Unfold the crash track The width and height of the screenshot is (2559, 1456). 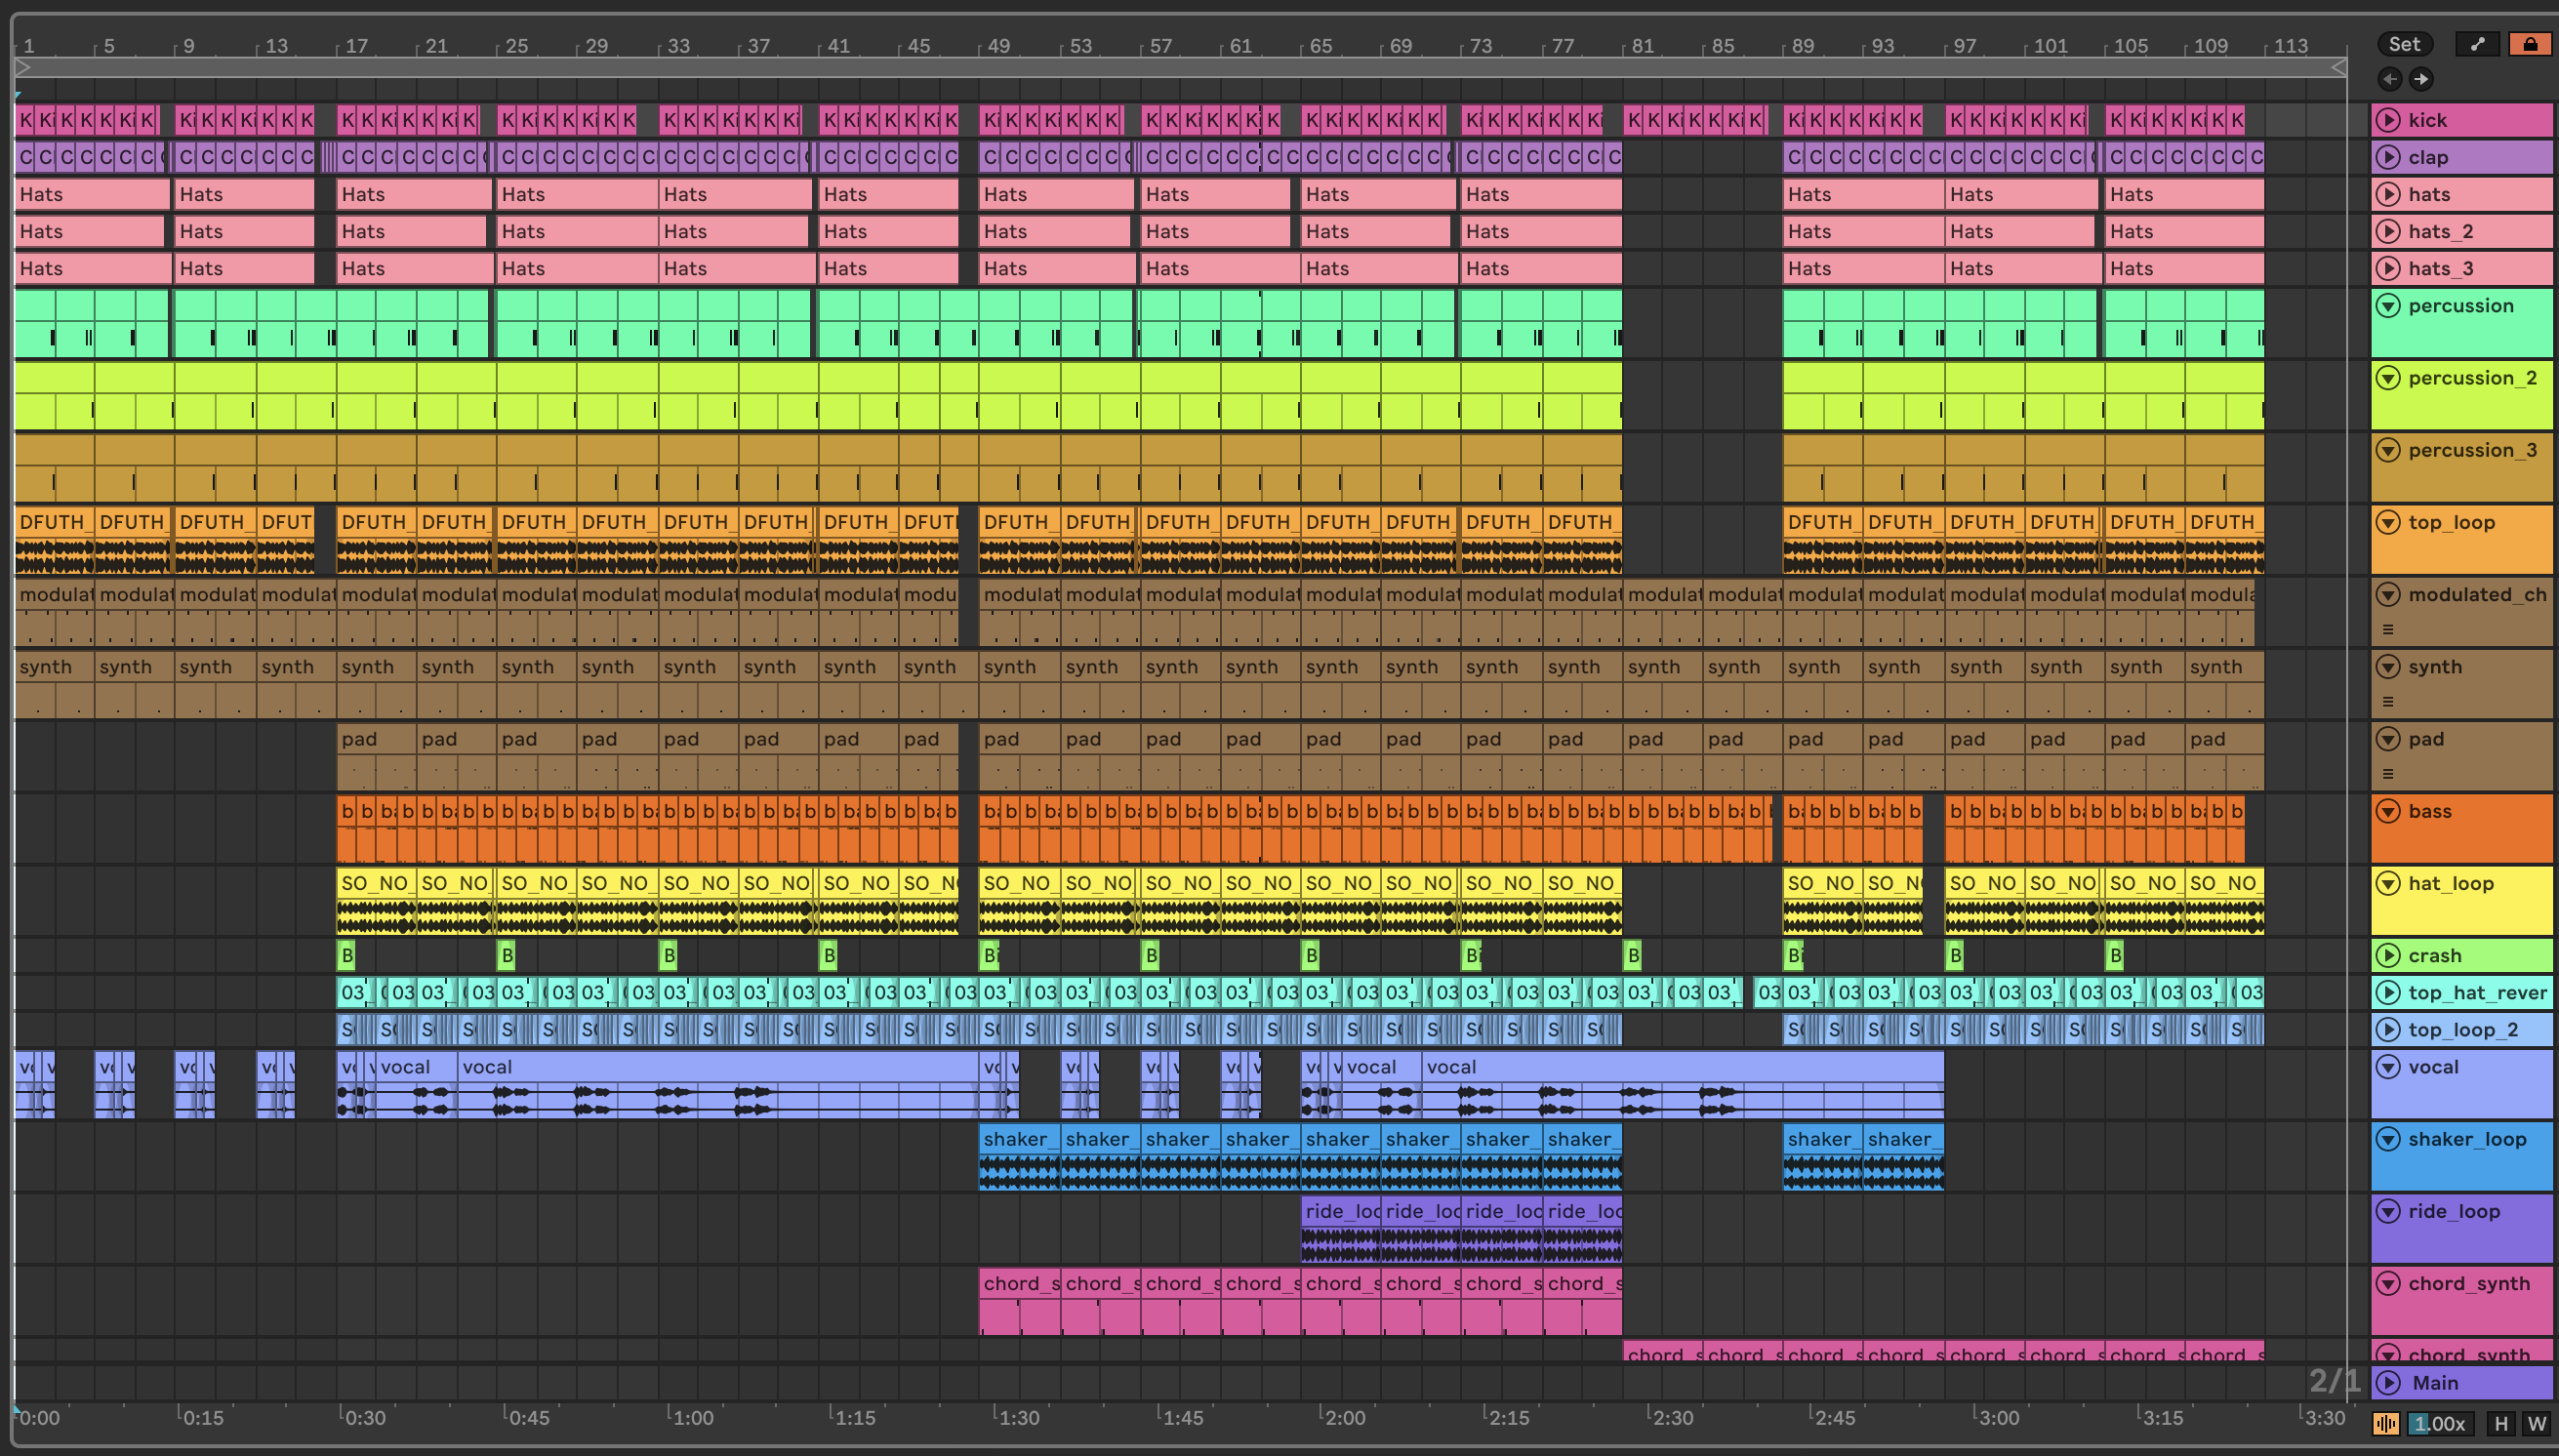point(2388,955)
